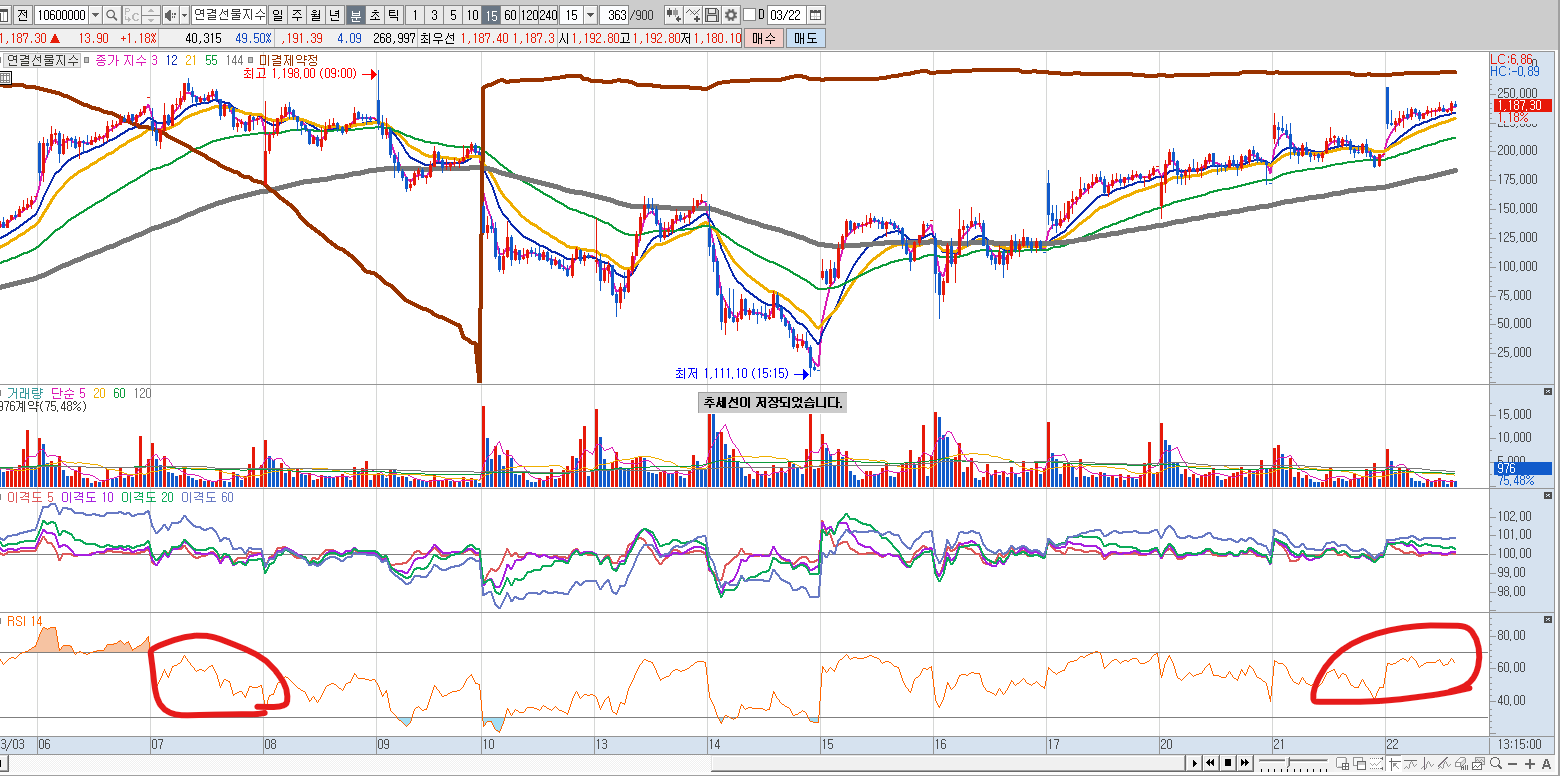The image size is (1560, 776).
Task: Expand the symbol code 10600000 dropdown
Action: point(95,15)
